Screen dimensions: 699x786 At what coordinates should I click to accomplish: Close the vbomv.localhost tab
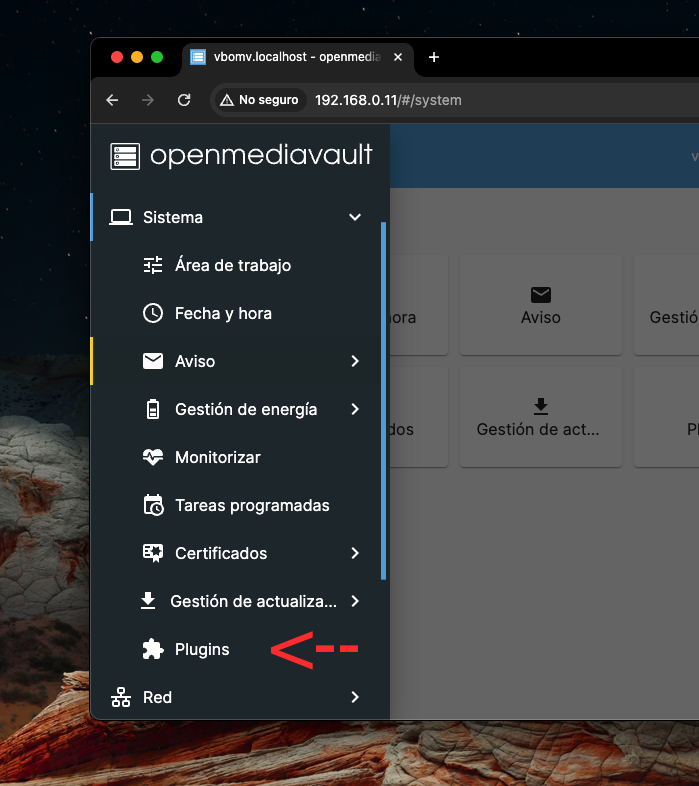398,57
